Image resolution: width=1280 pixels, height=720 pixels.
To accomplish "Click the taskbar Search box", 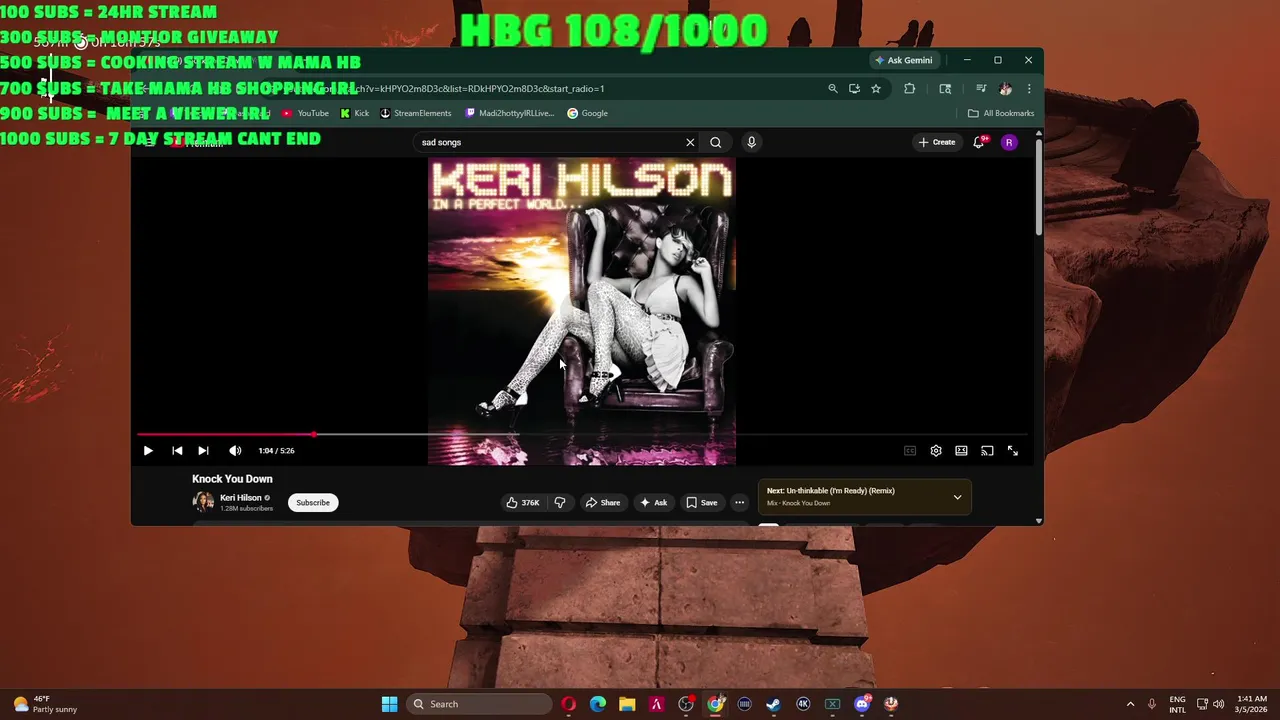I will click(x=481, y=704).
